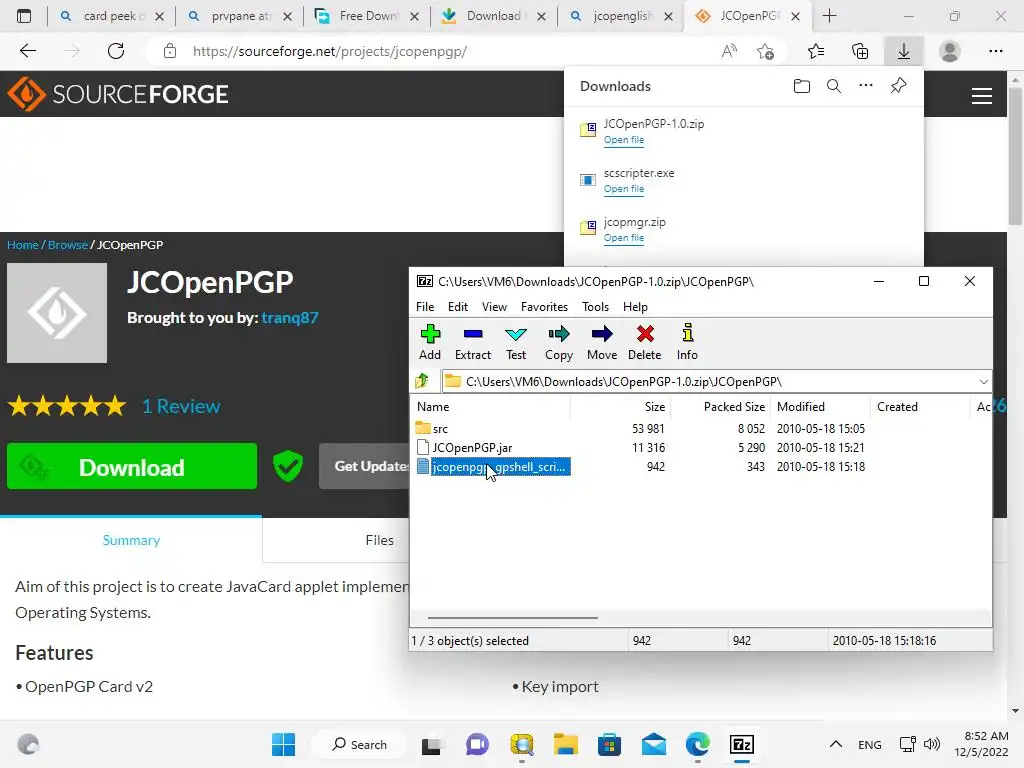Open SourceForge hamburger menu
The height and width of the screenshot is (768, 1024).
[x=982, y=96]
